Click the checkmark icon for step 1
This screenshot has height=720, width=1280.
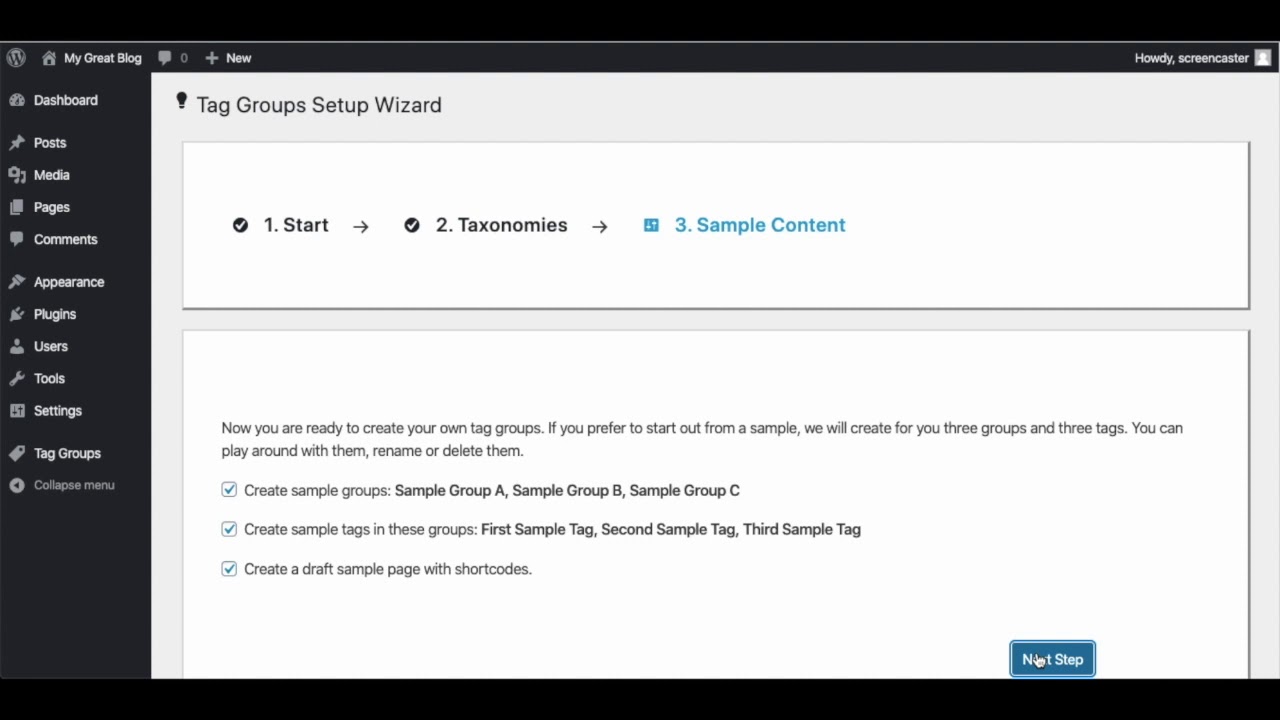[x=240, y=225]
